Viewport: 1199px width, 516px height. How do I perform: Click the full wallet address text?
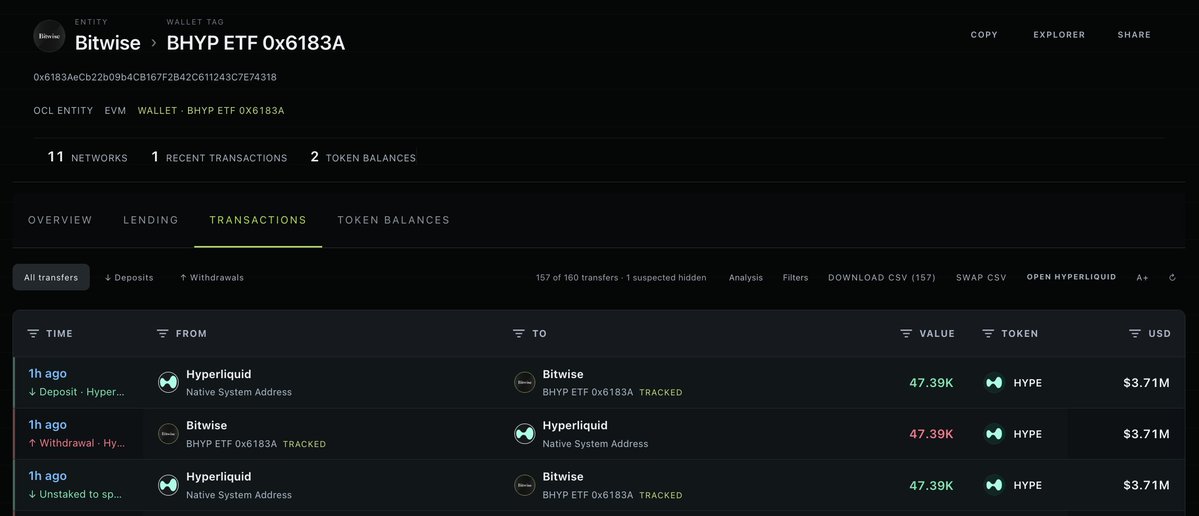(x=155, y=77)
